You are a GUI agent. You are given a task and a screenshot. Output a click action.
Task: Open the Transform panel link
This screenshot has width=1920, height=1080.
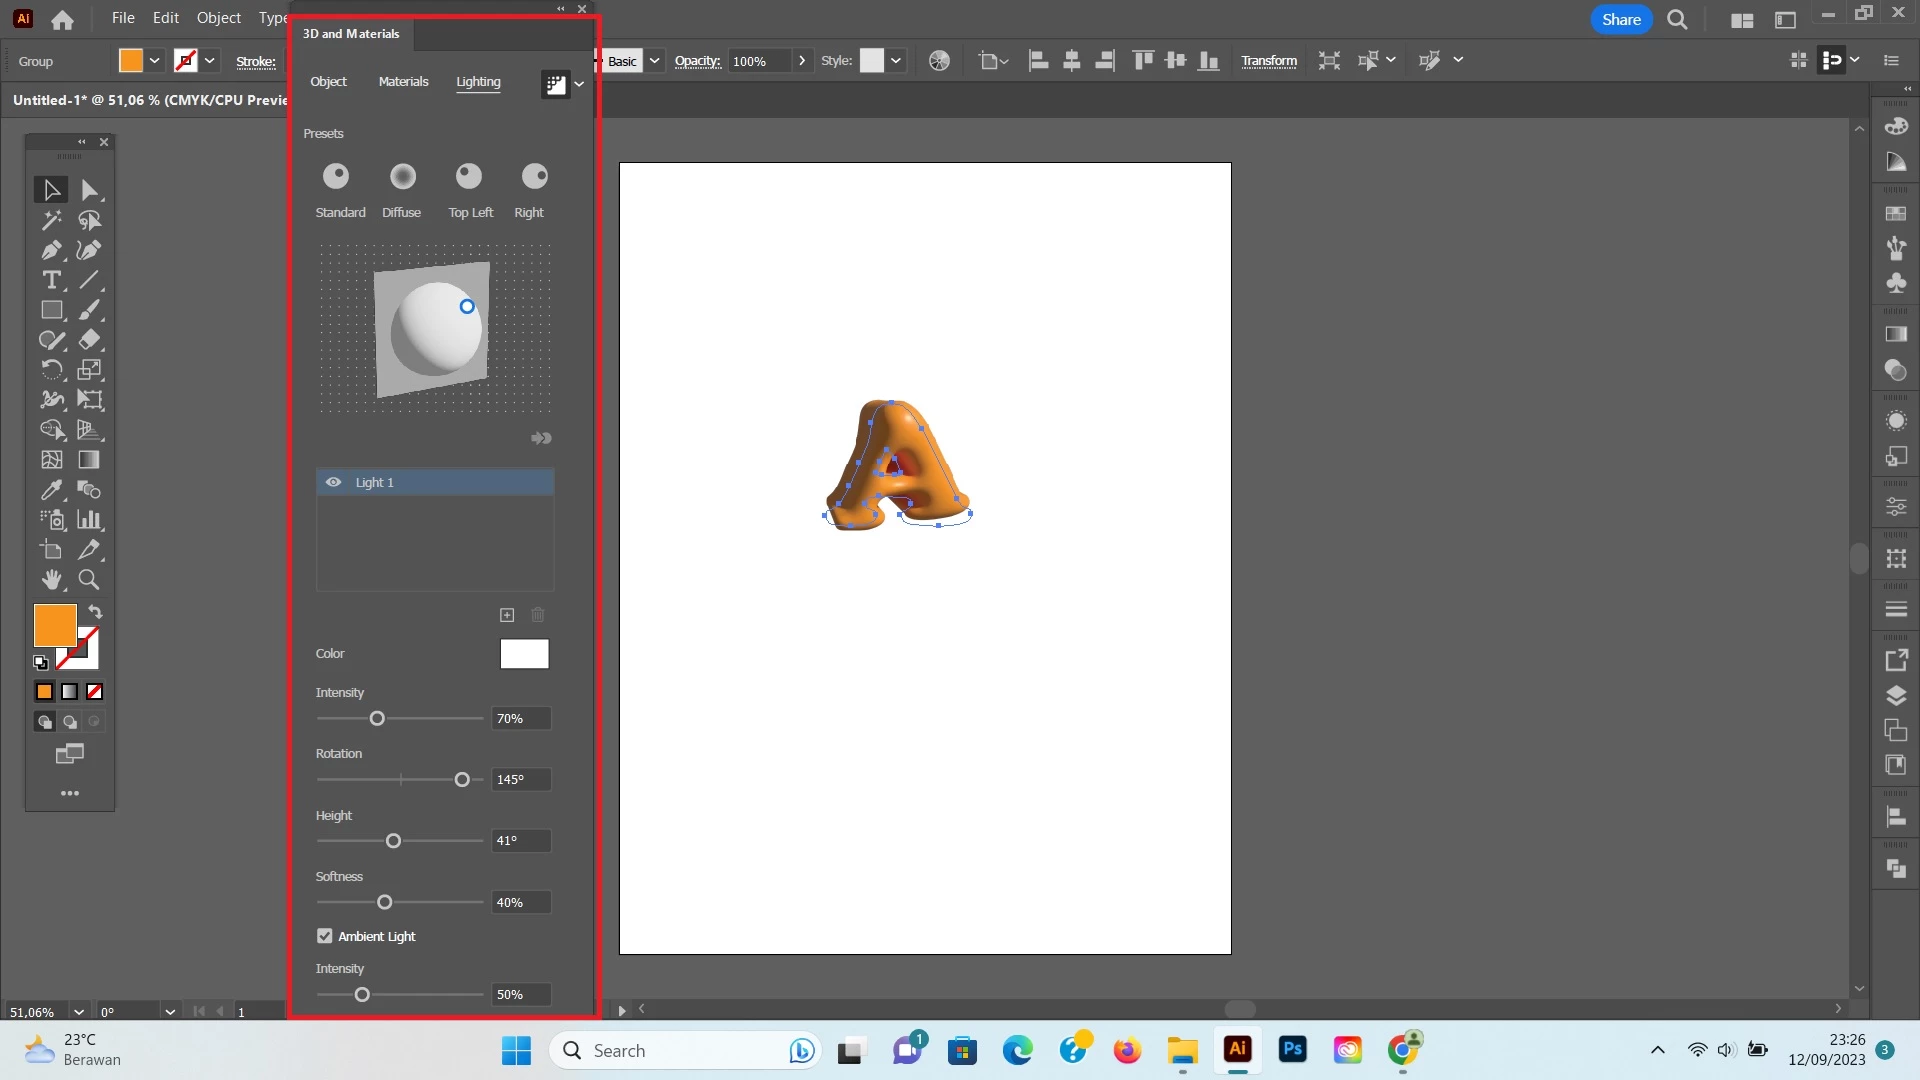pyautogui.click(x=1269, y=61)
